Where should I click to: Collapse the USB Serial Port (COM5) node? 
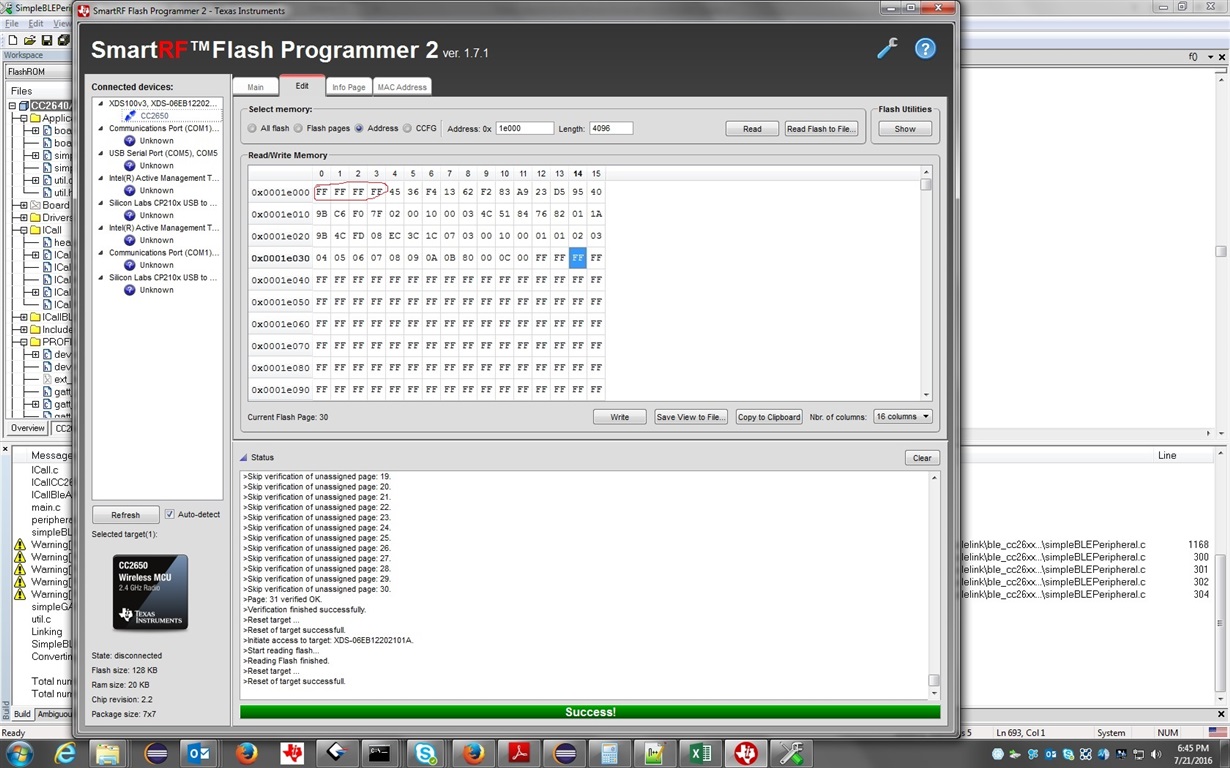(x=99, y=153)
